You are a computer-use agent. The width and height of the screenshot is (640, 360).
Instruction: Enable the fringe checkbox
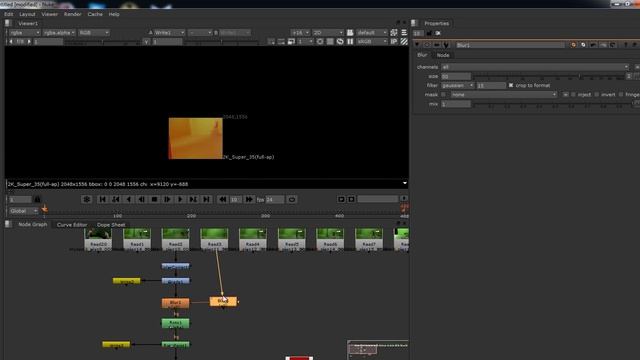621,95
